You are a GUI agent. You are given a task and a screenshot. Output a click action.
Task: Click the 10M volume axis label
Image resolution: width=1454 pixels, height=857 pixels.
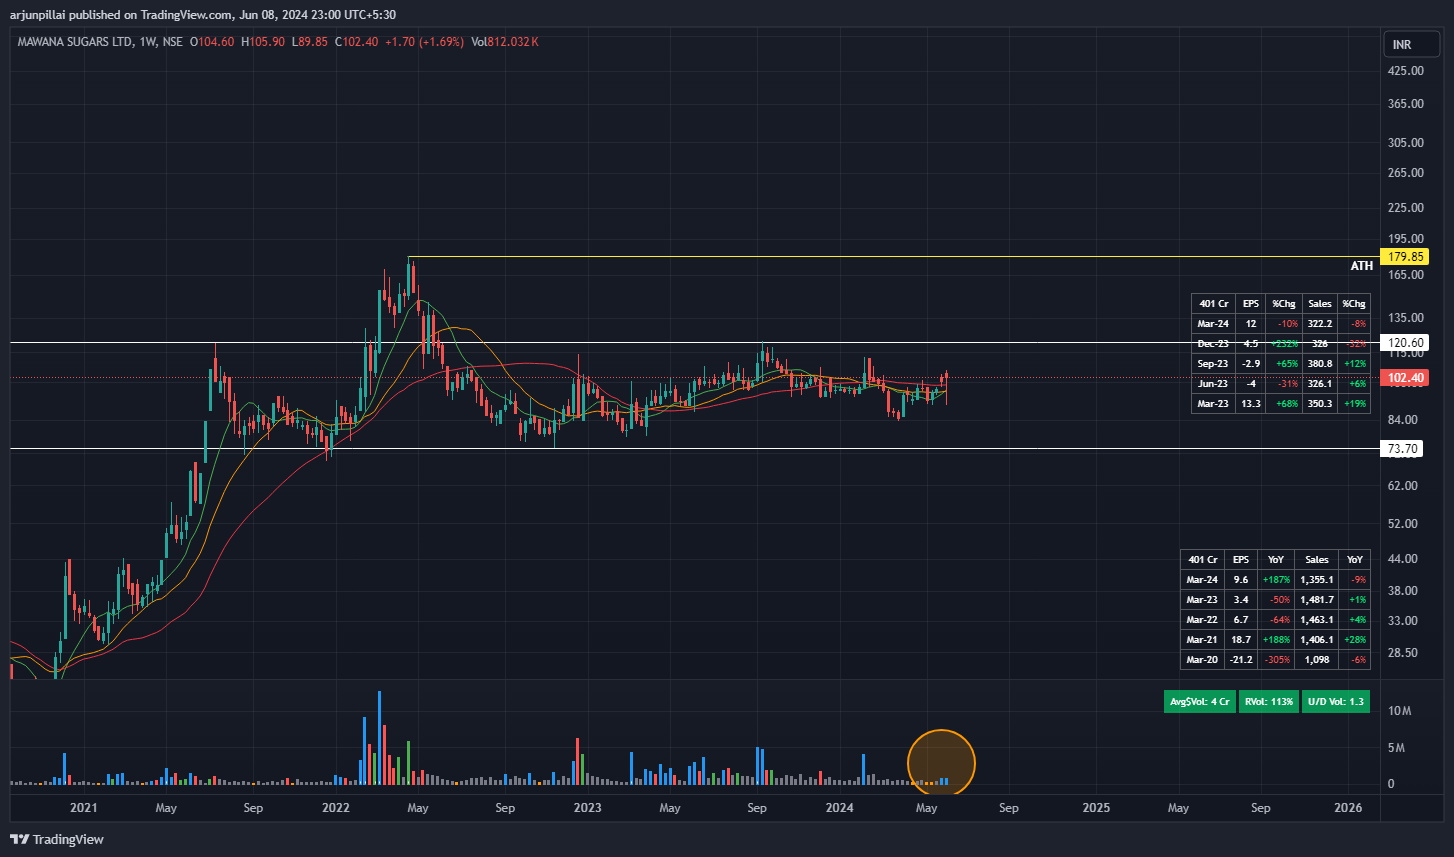[1398, 711]
